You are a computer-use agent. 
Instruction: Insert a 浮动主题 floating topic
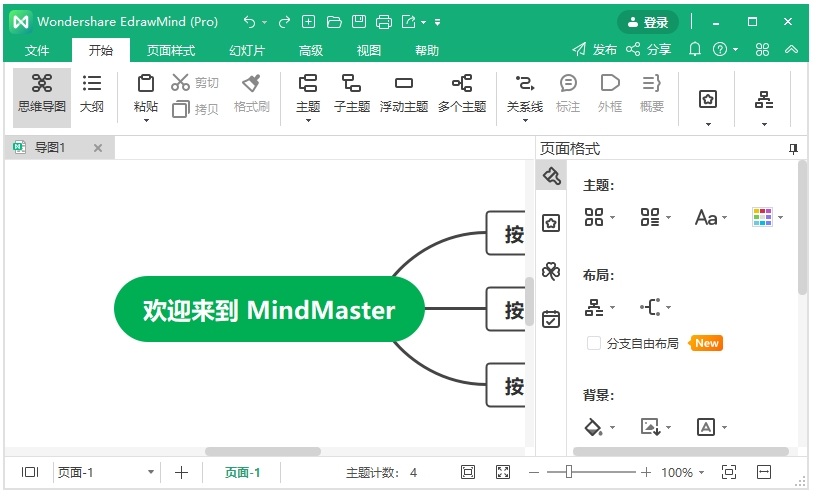403,93
